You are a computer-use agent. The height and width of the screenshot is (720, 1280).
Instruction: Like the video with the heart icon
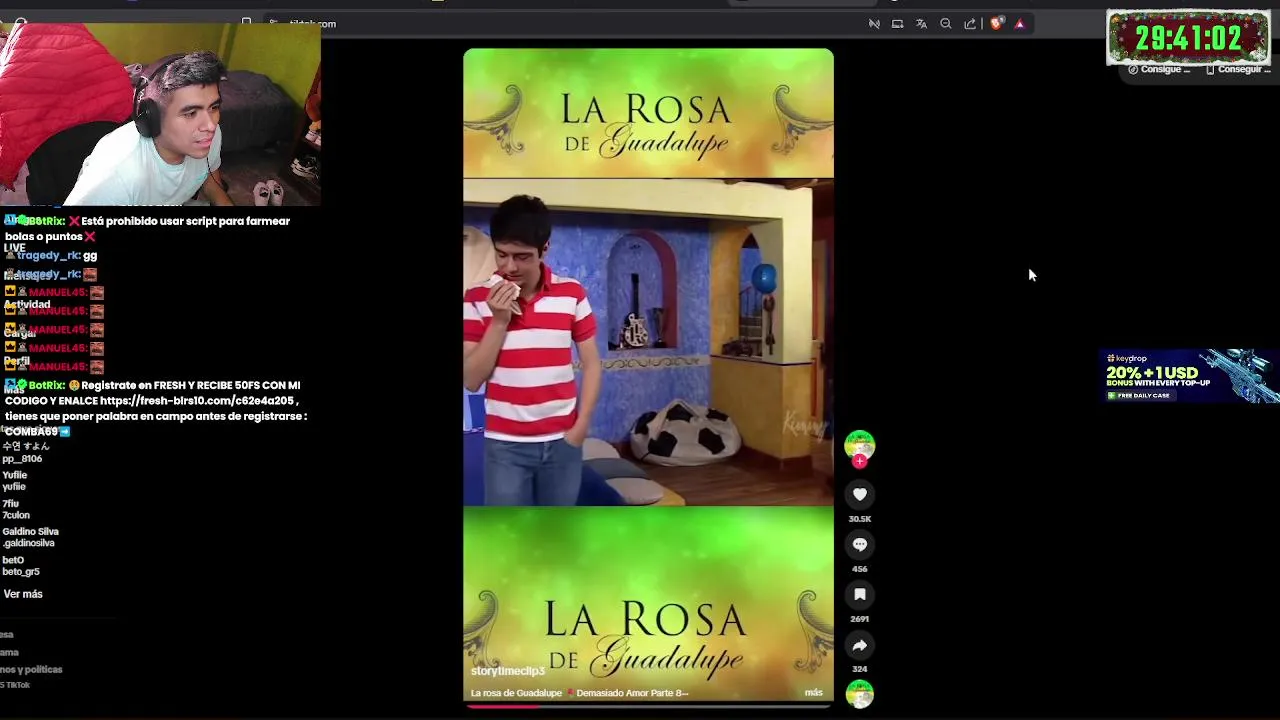pyautogui.click(x=859, y=494)
